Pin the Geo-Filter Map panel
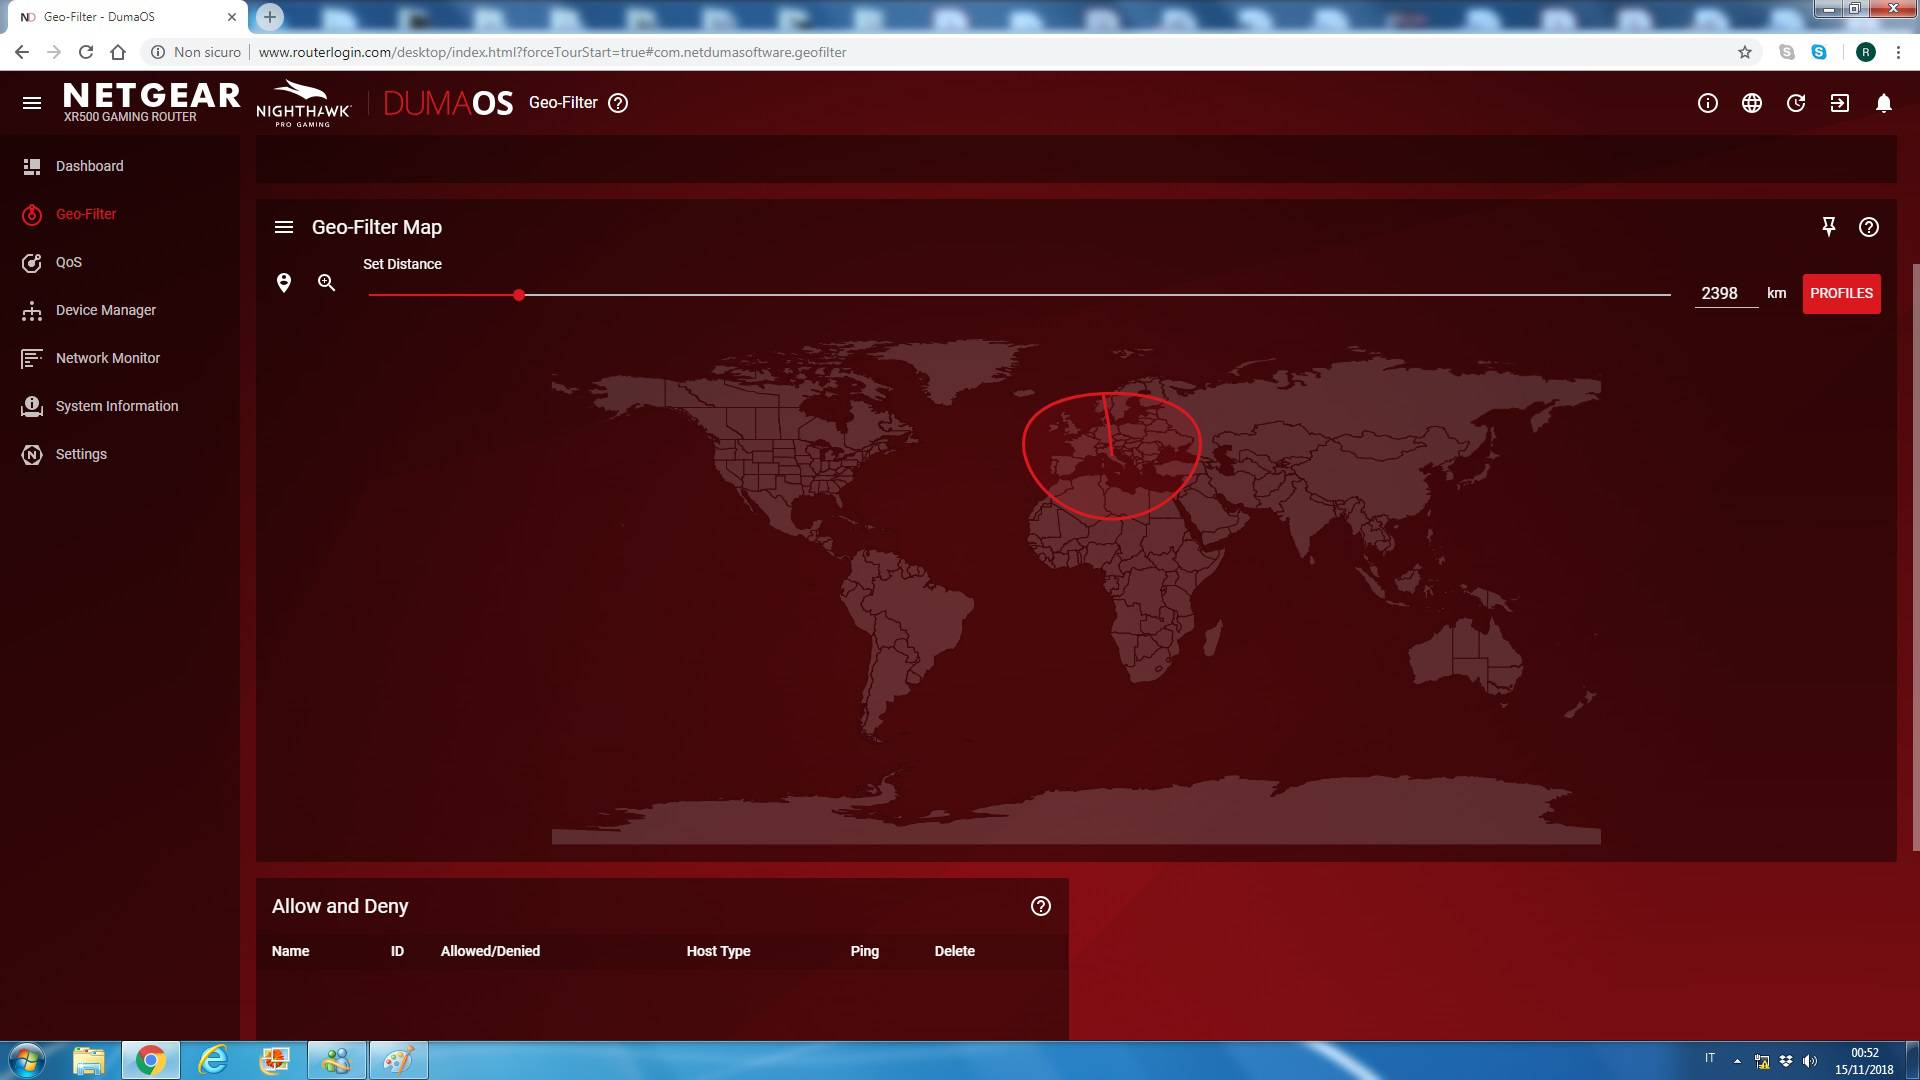 click(x=1829, y=227)
